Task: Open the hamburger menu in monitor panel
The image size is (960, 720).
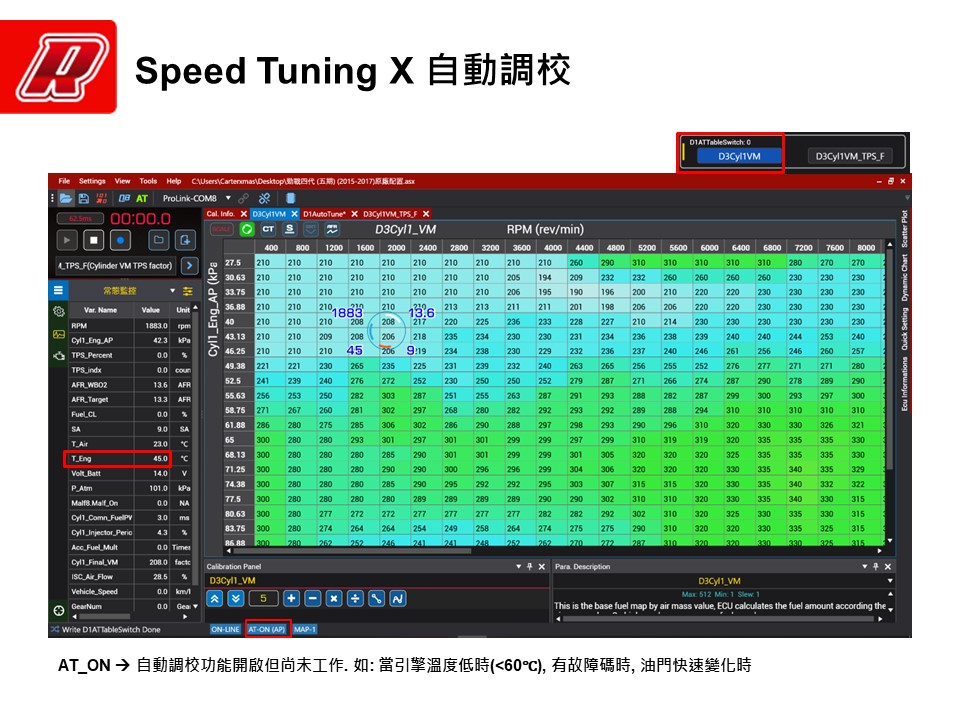Action: pyautogui.click(x=58, y=290)
